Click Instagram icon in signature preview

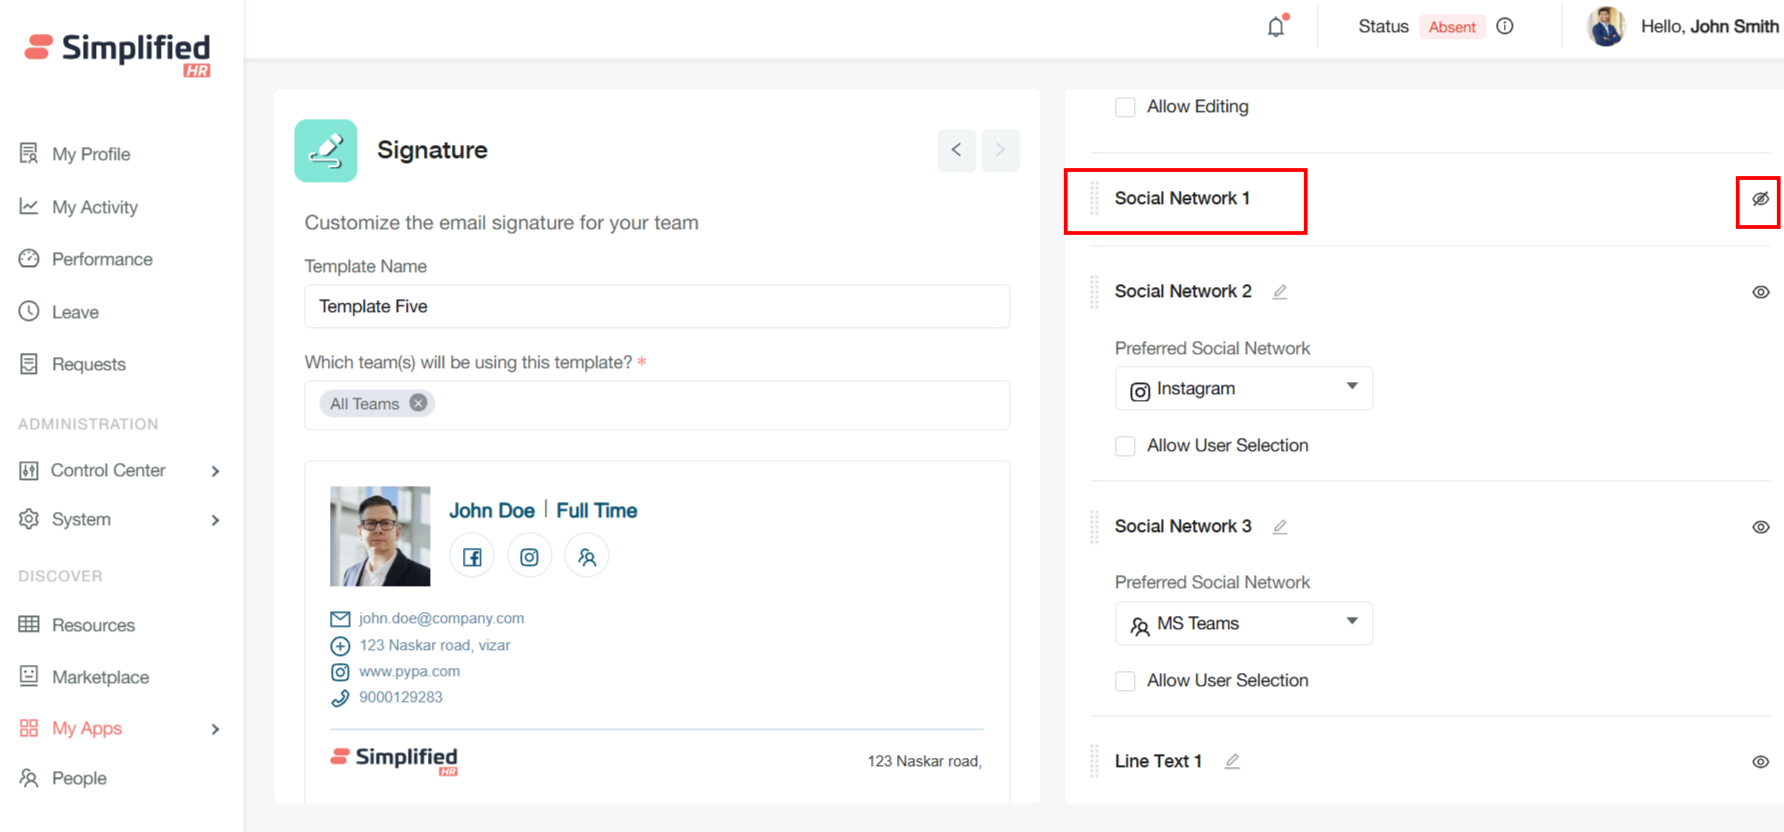529,557
